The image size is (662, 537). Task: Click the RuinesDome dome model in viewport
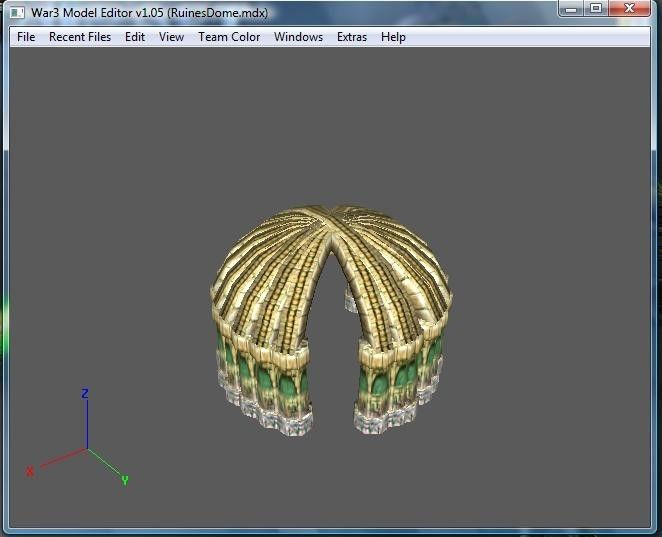coord(331,321)
